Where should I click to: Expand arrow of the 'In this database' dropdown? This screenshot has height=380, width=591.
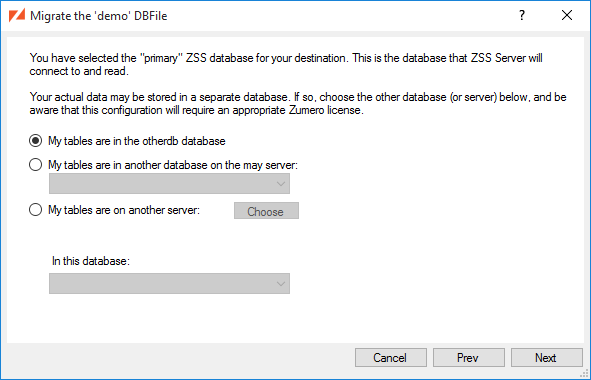point(280,284)
